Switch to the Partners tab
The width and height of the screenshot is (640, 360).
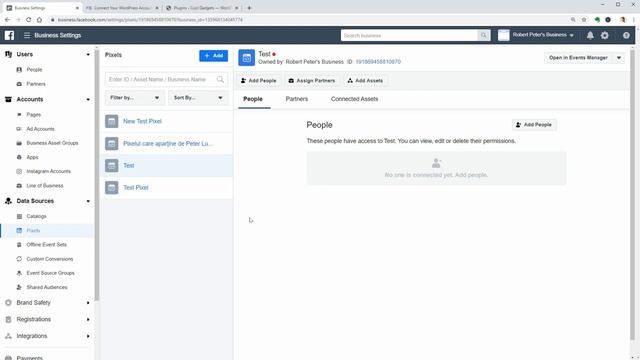pyautogui.click(x=297, y=99)
